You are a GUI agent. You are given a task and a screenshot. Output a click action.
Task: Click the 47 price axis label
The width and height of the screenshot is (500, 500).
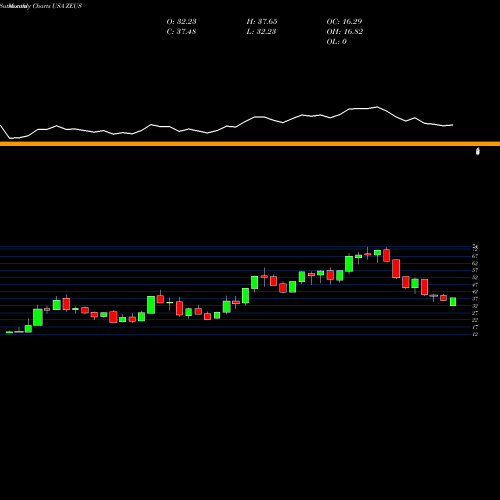point(475,285)
